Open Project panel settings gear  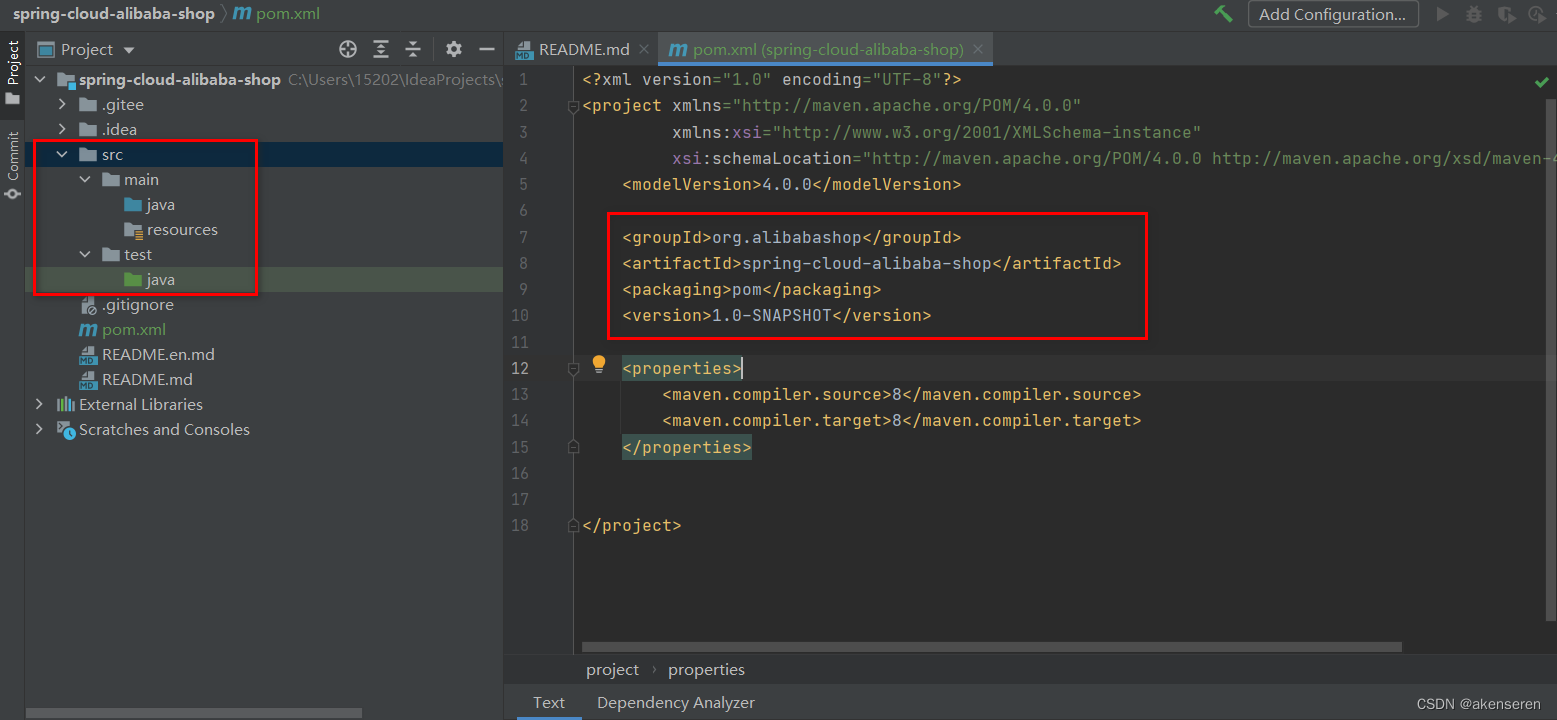(454, 49)
